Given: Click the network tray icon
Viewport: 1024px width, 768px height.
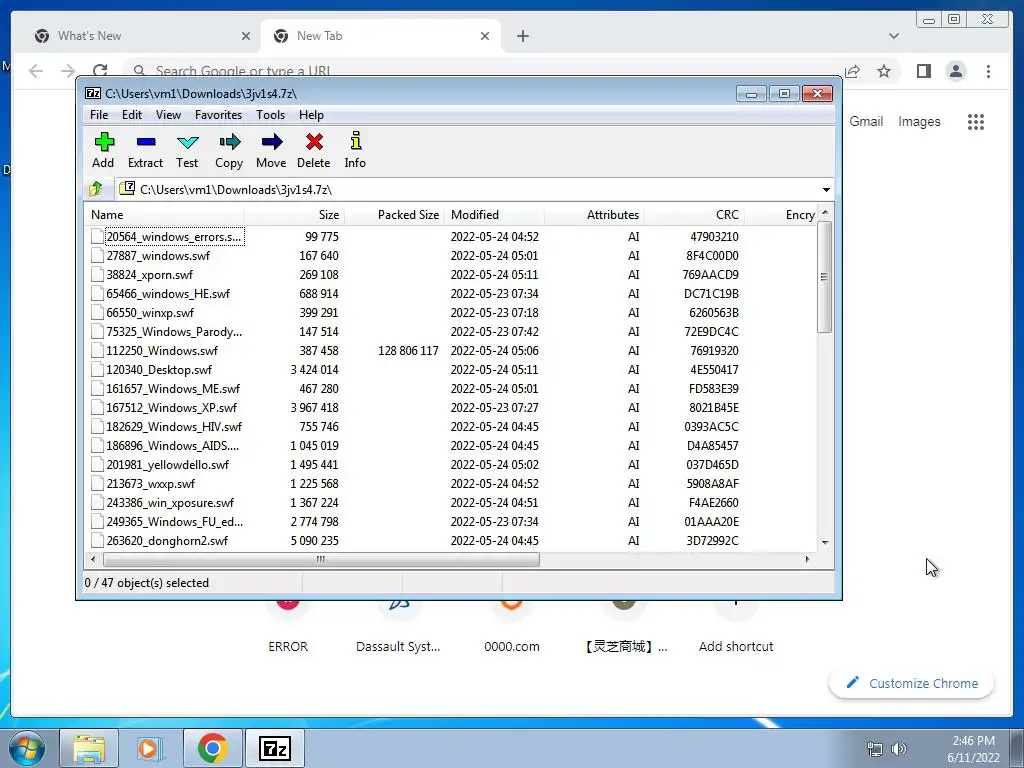Looking at the screenshot, I should pos(874,749).
